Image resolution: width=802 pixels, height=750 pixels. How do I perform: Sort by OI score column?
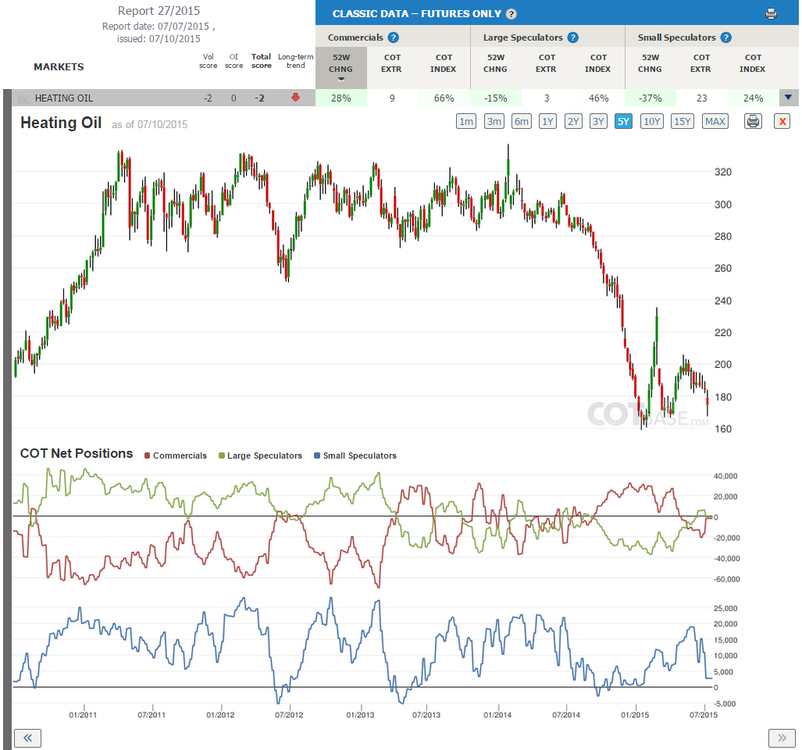point(234,61)
